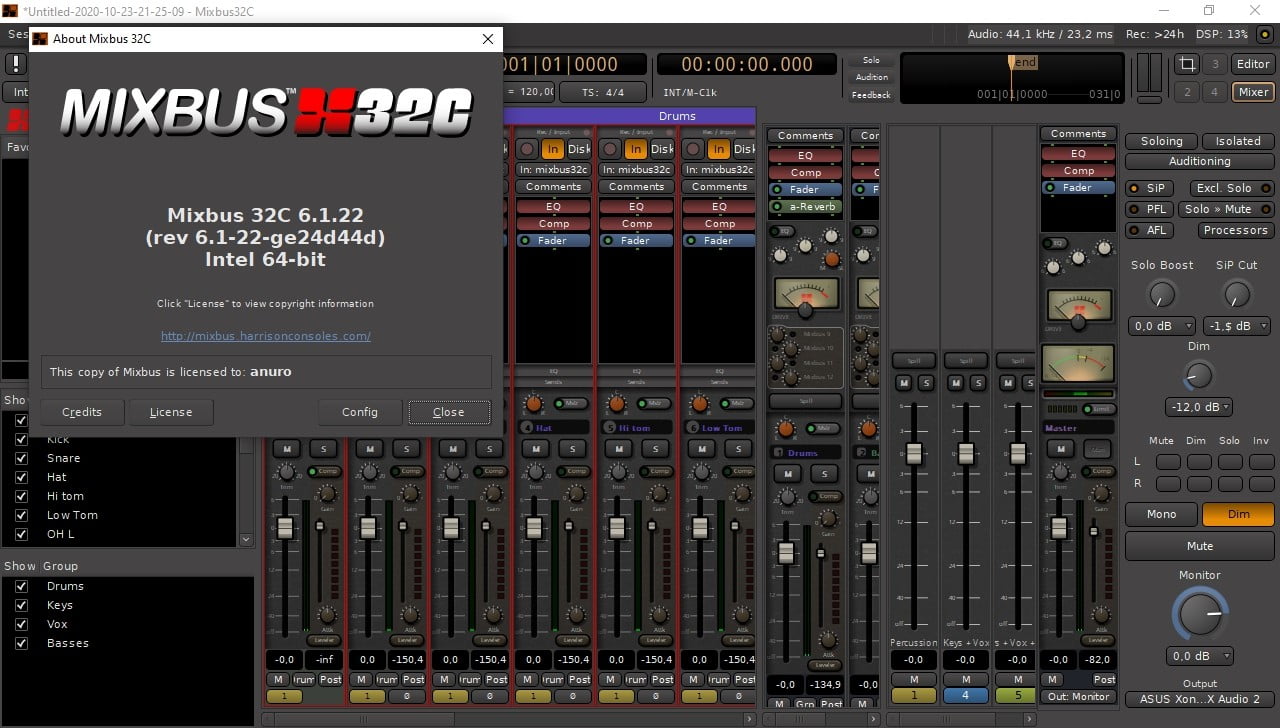The image size is (1280, 728).
Task: Select the a-Reverb processor entry on Drums bus
Action: [x=806, y=207]
